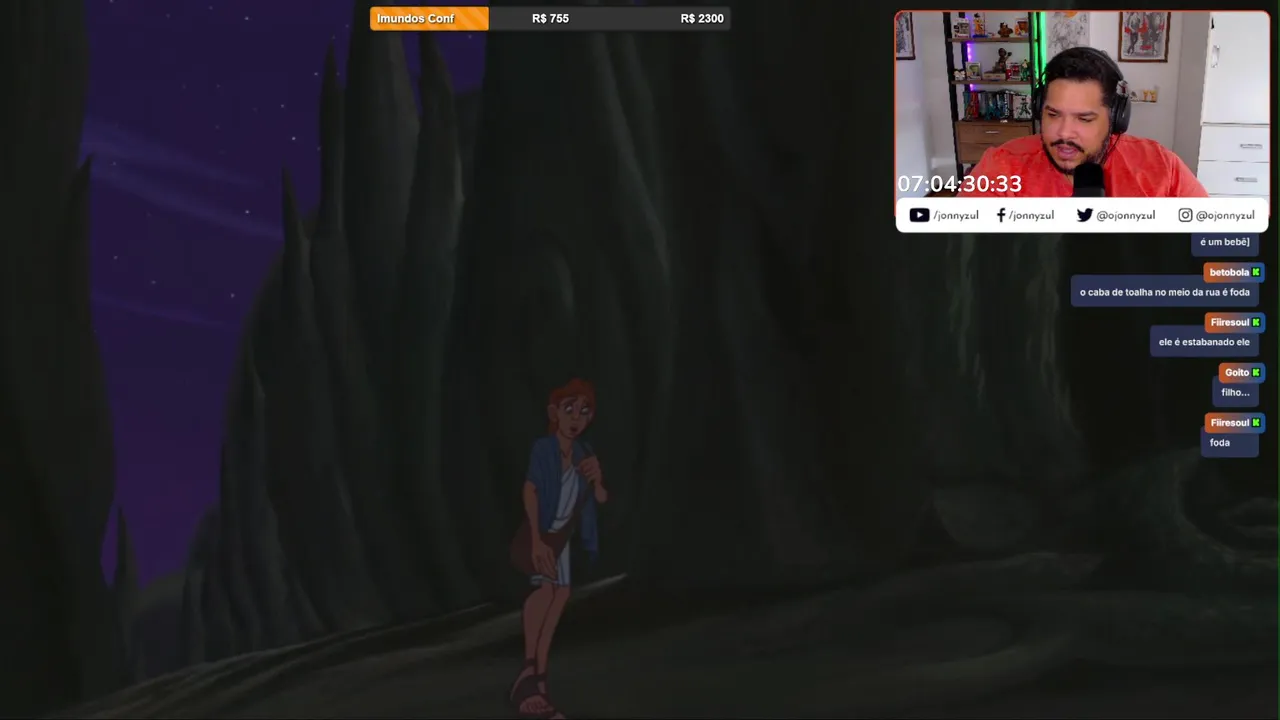Click the Twitter bird icon
Image resolution: width=1280 pixels, height=720 pixels.
[x=1085, y=215]
